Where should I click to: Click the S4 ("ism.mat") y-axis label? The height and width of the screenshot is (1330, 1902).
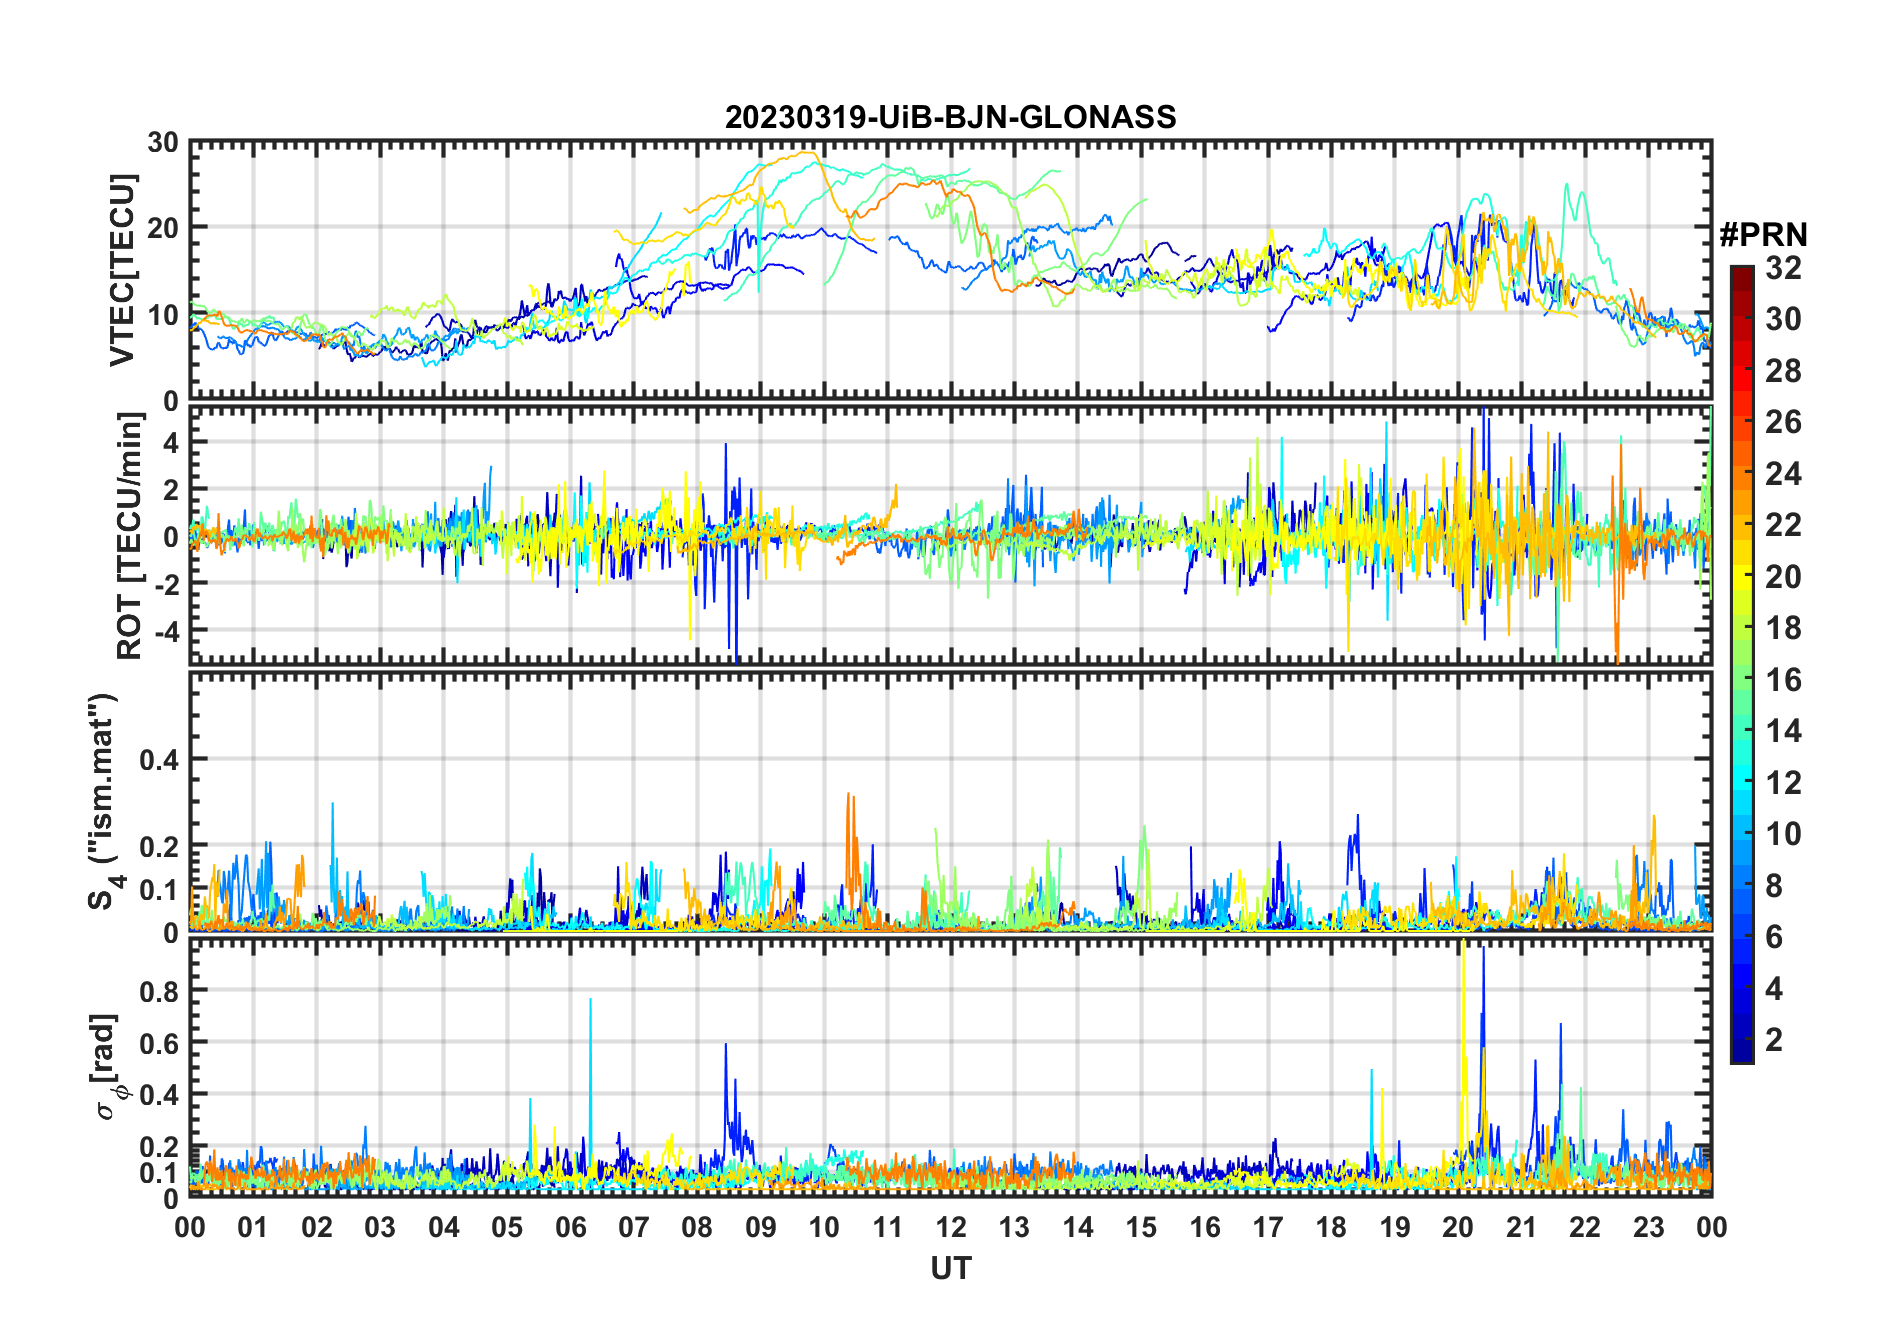pyautogui.click(x=104, y=802)
